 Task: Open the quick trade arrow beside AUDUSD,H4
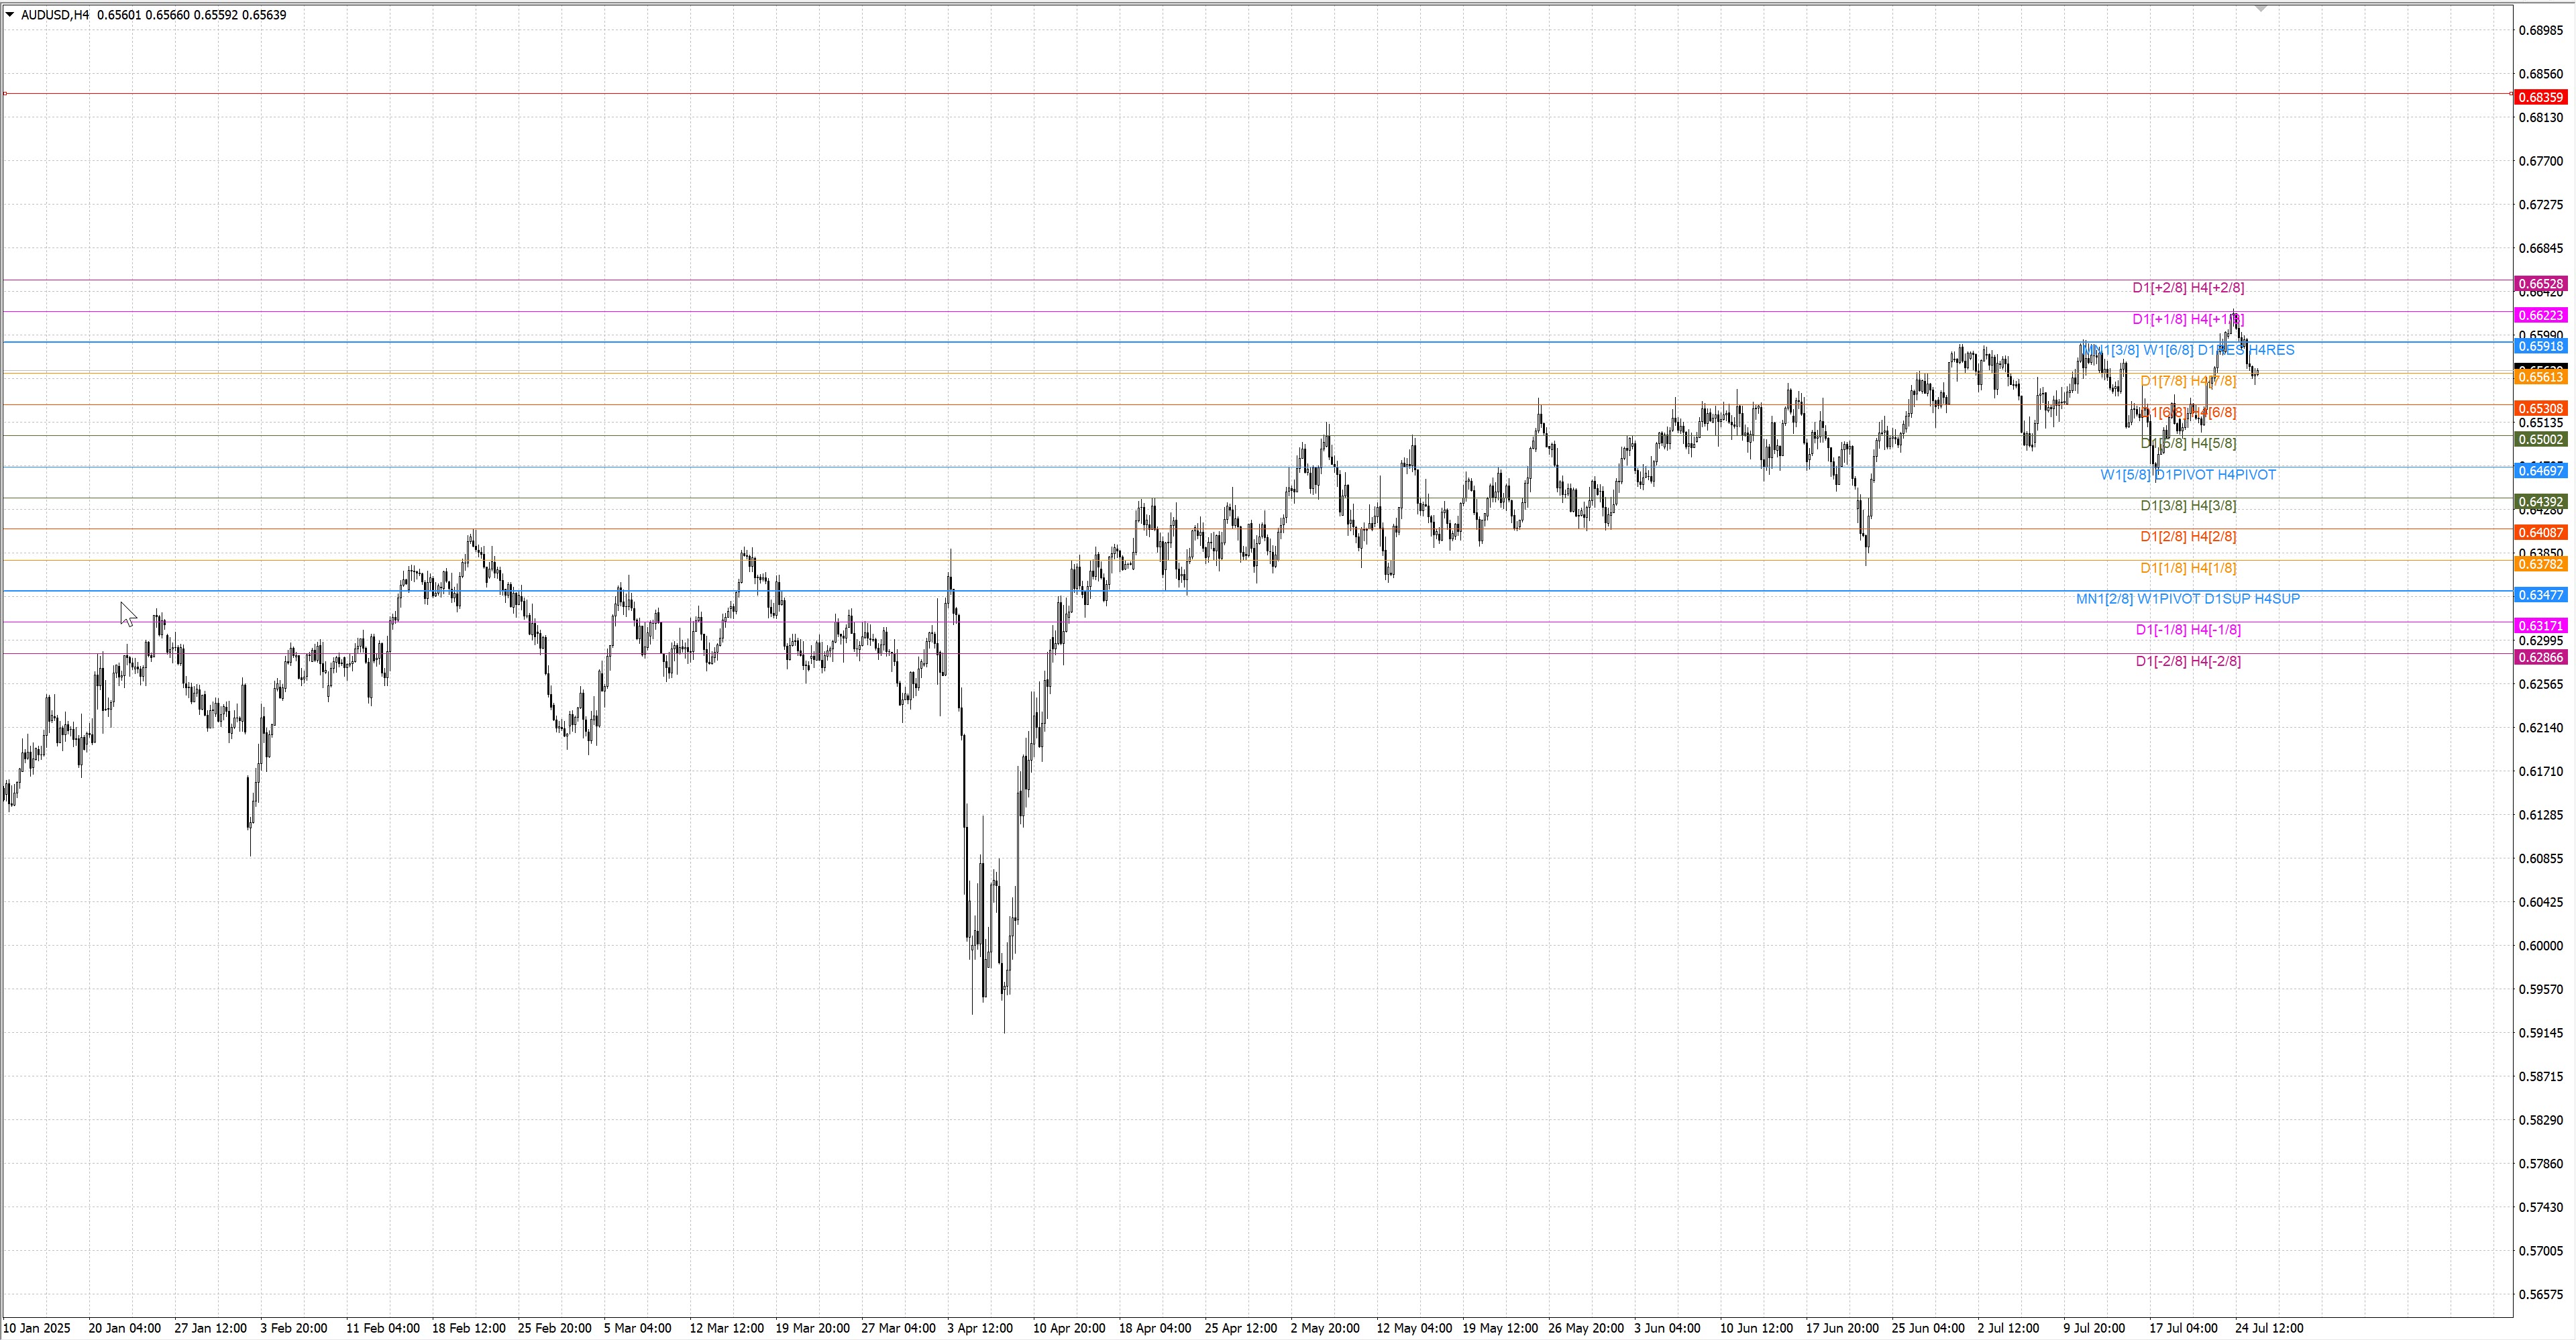[x=10, y=15]
